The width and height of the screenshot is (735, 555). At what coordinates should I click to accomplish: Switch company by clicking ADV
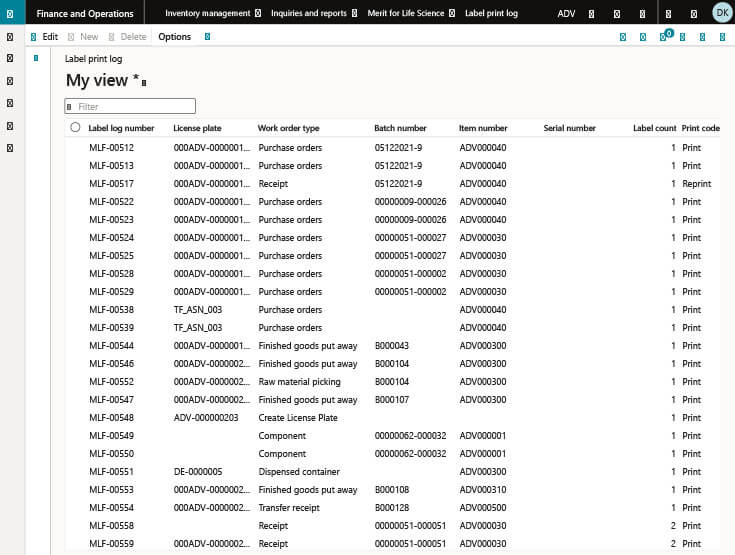click(566, 14)
